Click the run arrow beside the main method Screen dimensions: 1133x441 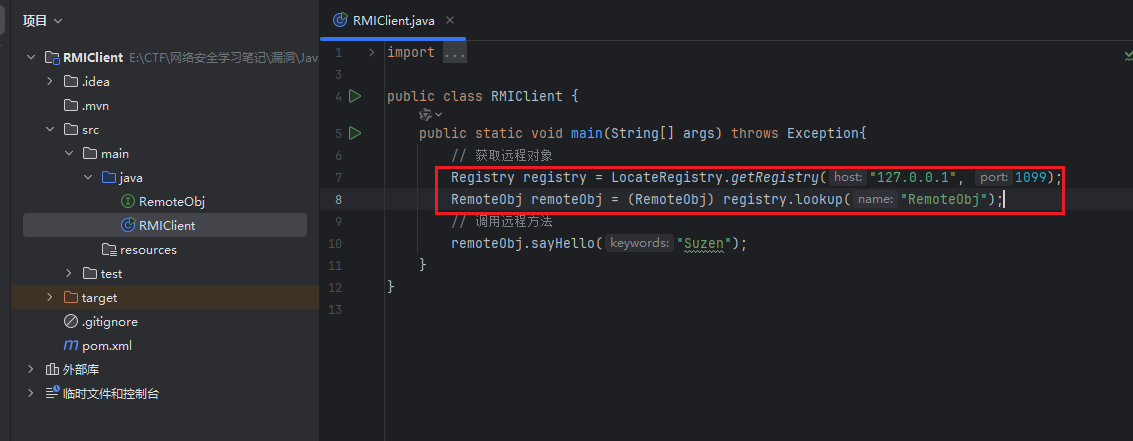click(x=355, y=133)
